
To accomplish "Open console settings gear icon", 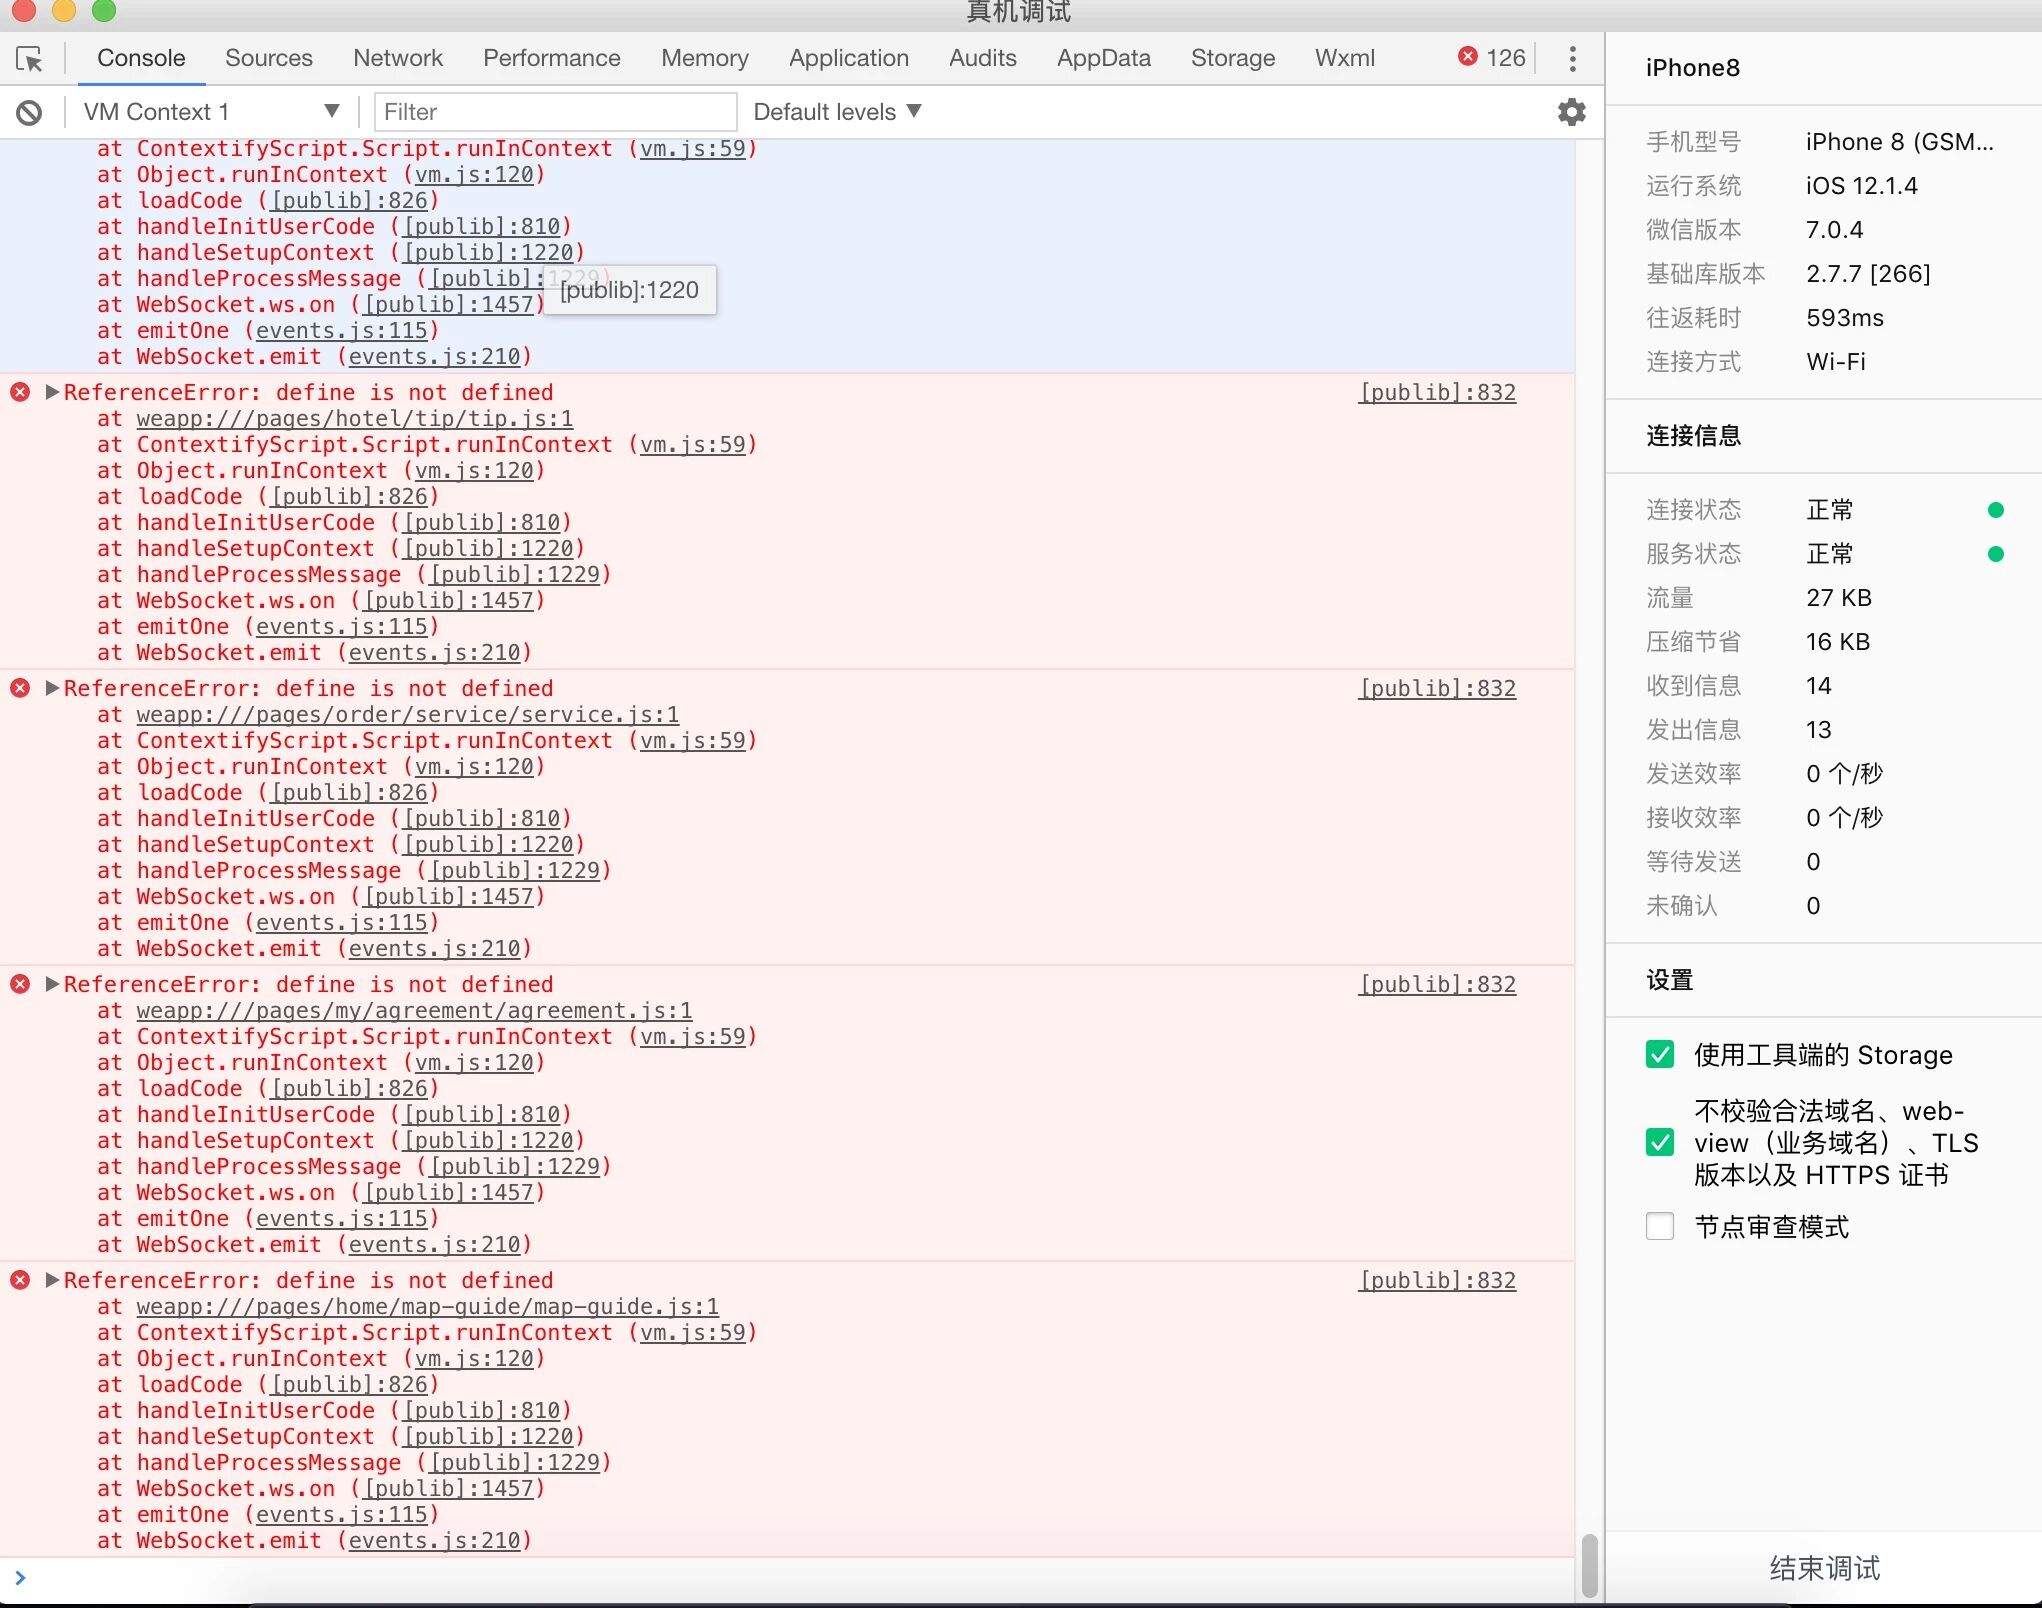I will [x=1571, y=112].
